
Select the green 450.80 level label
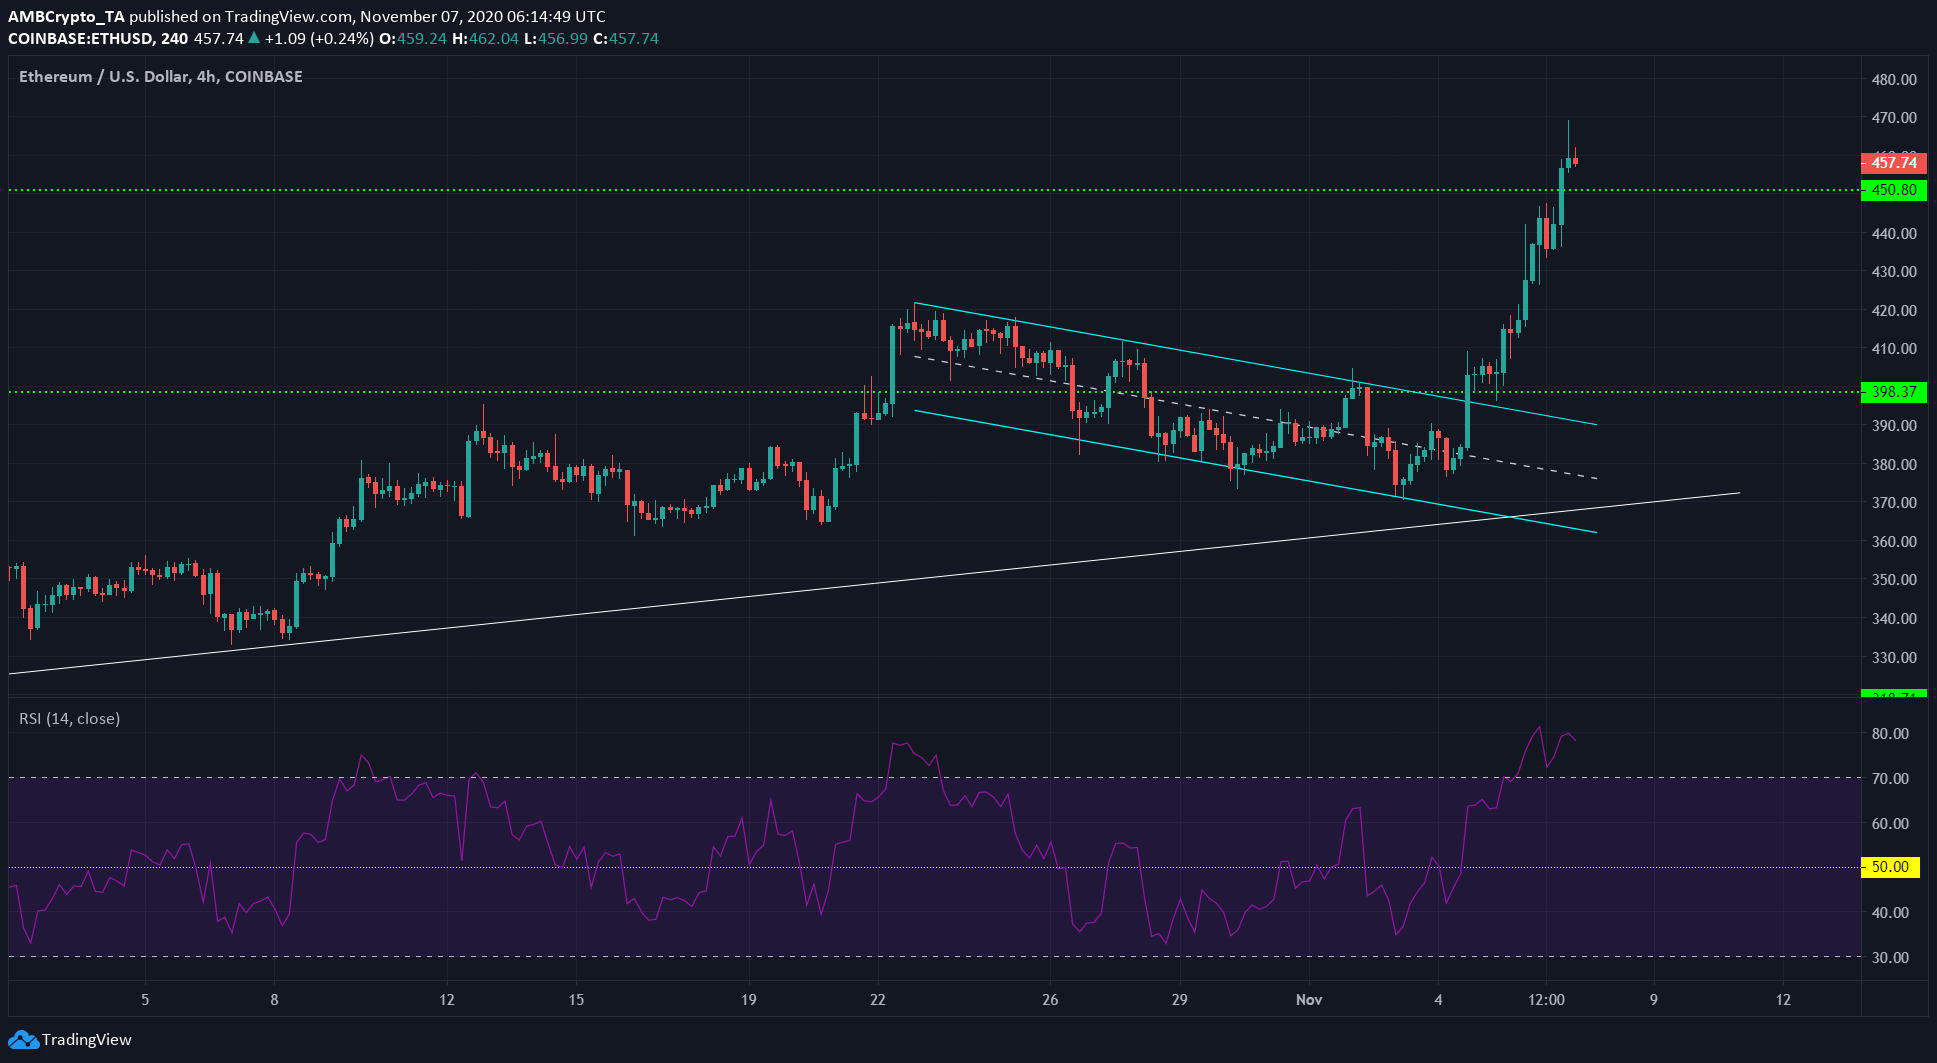(1893, 190)
